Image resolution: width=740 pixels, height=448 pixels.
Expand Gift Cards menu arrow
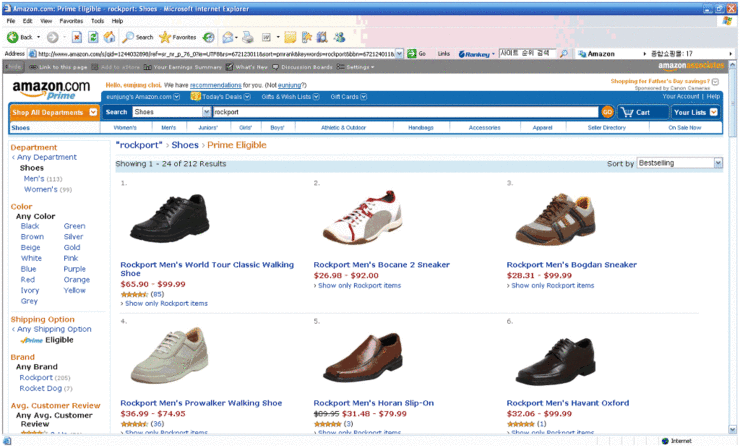pos(364,97)
